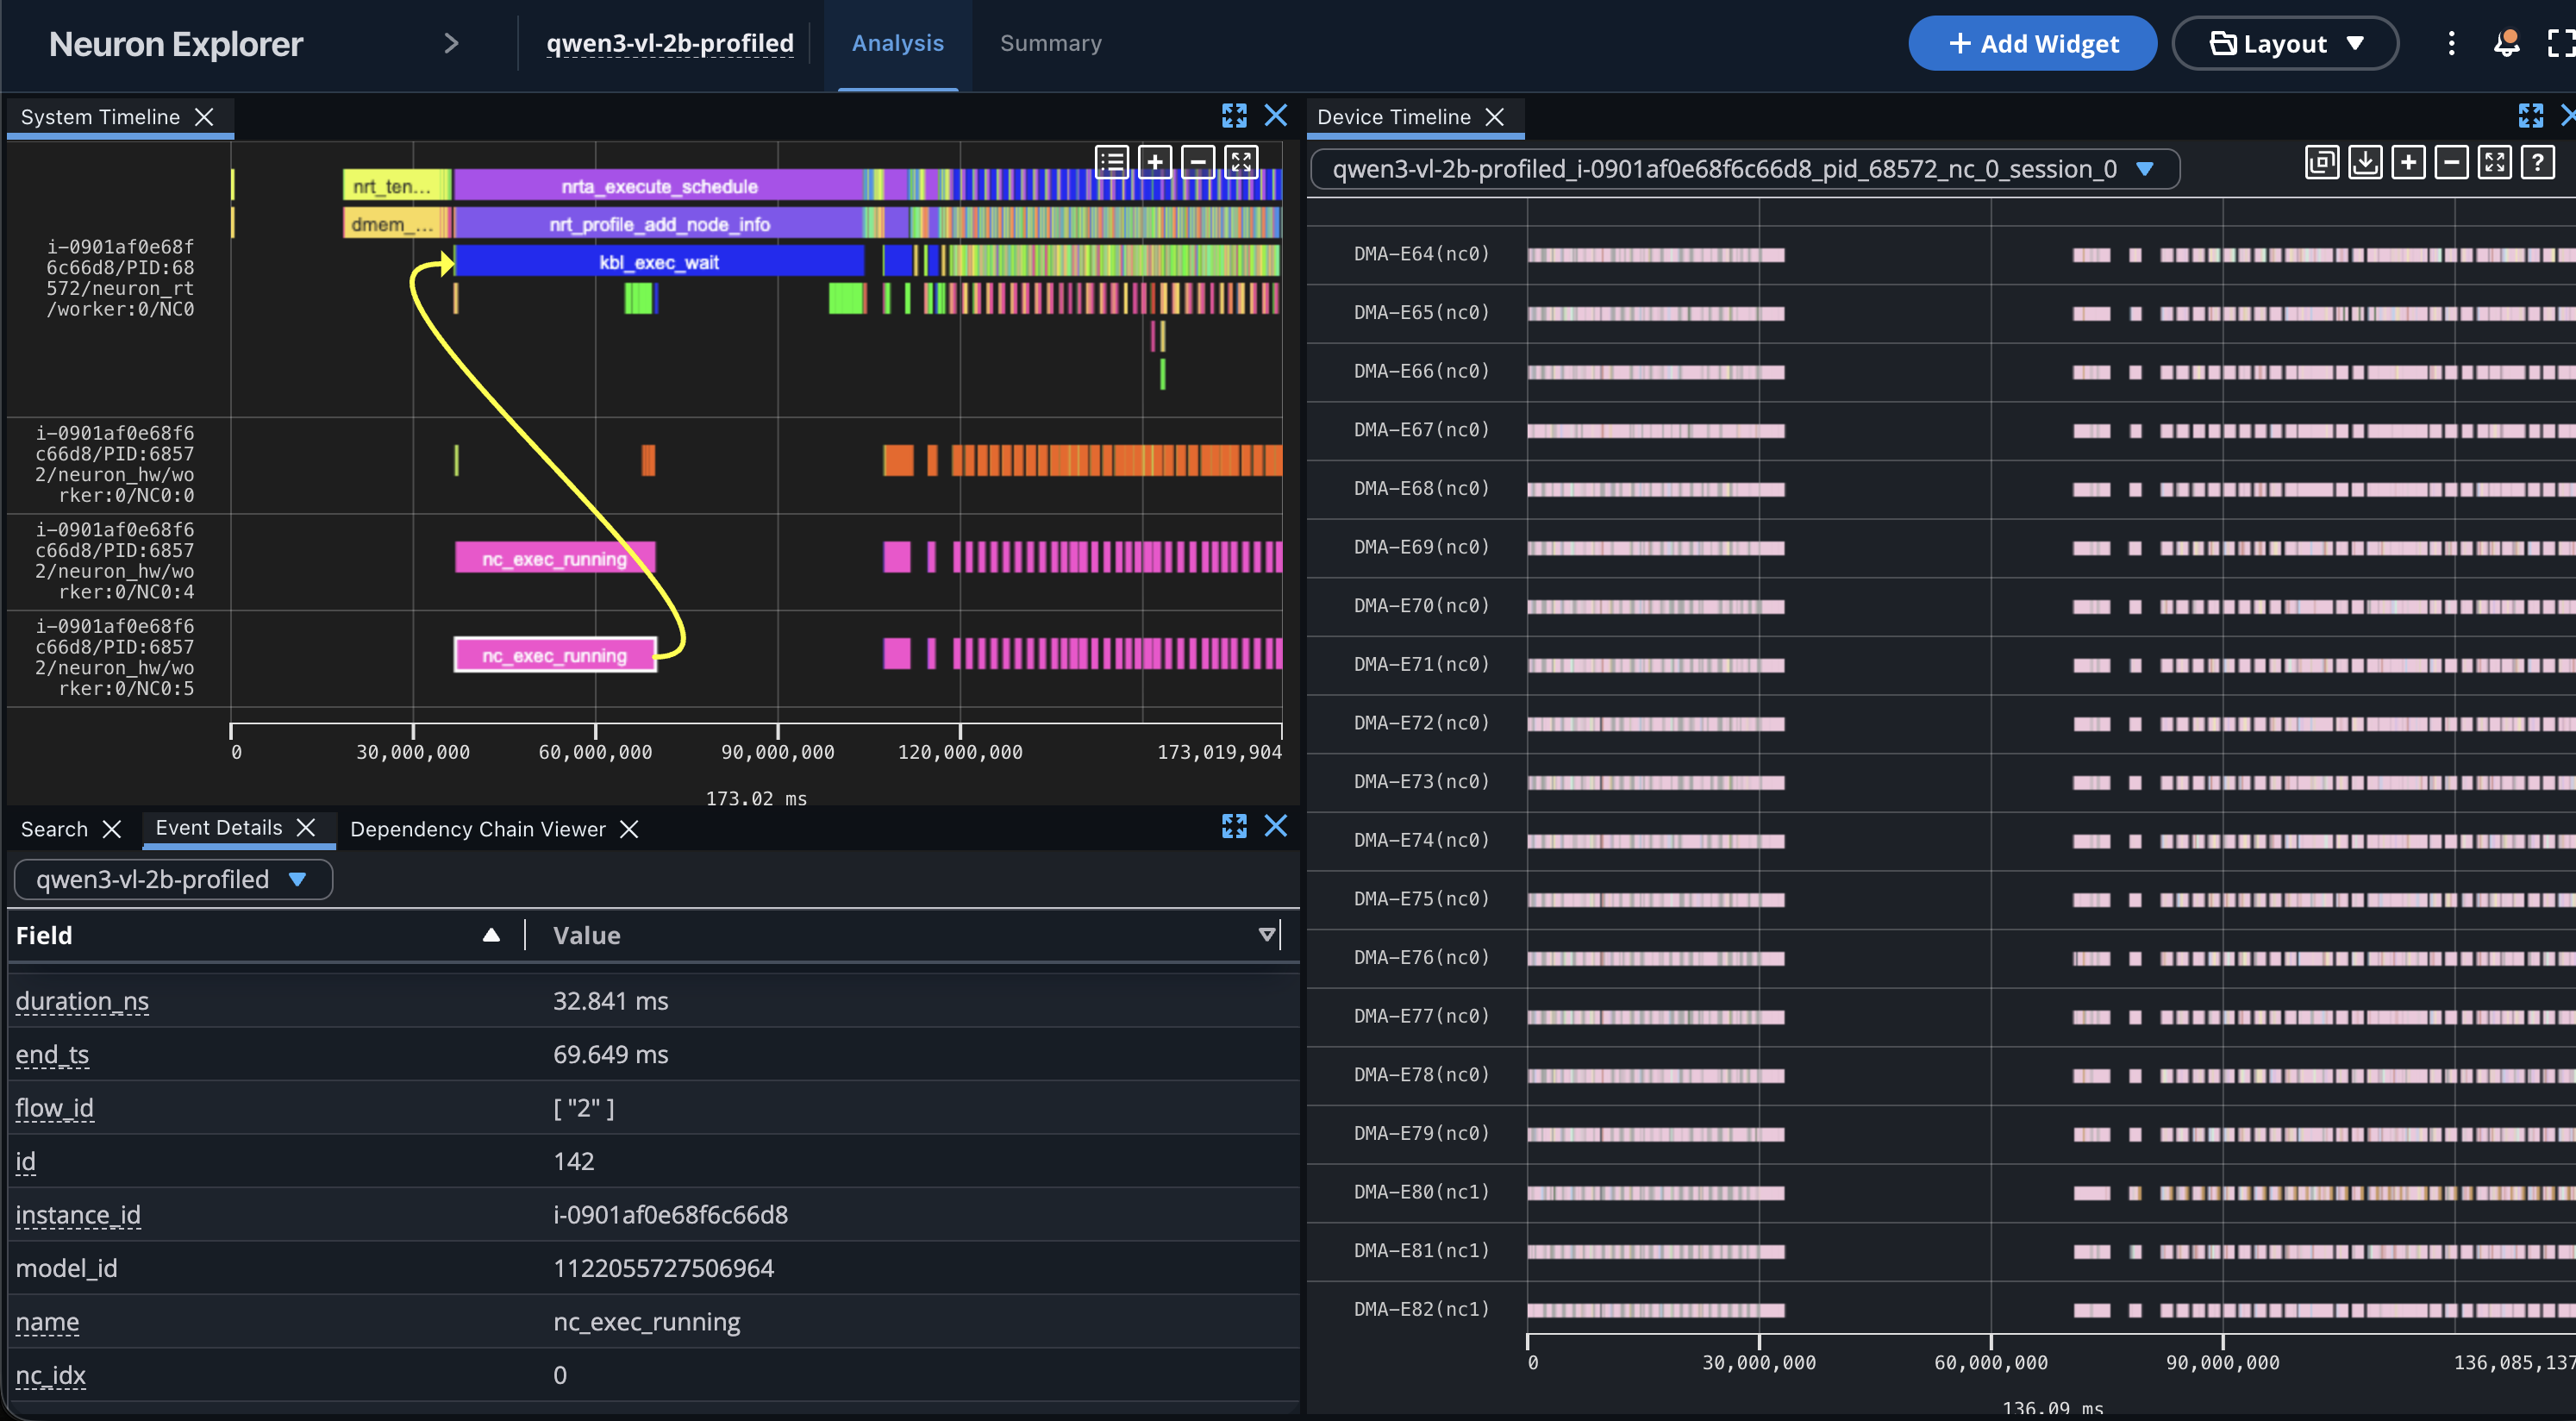Open Device Timeline help icon
This screenshot has width=2576, height=1421.
(2537, 162)
